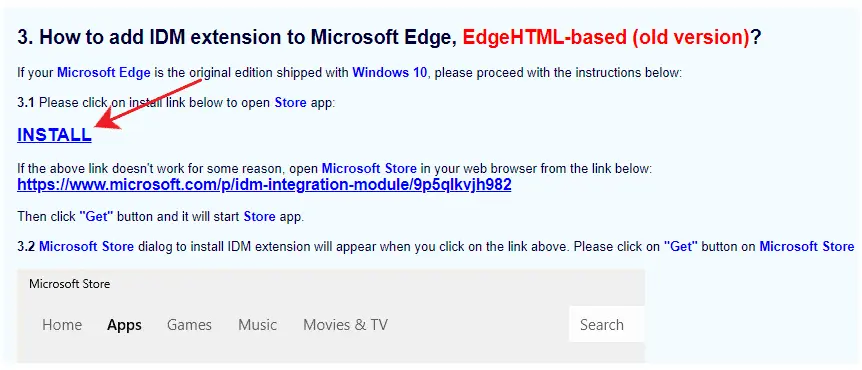Click the blue Store word in step 3.1
The image size is (862, 370).
pos(290,103)
